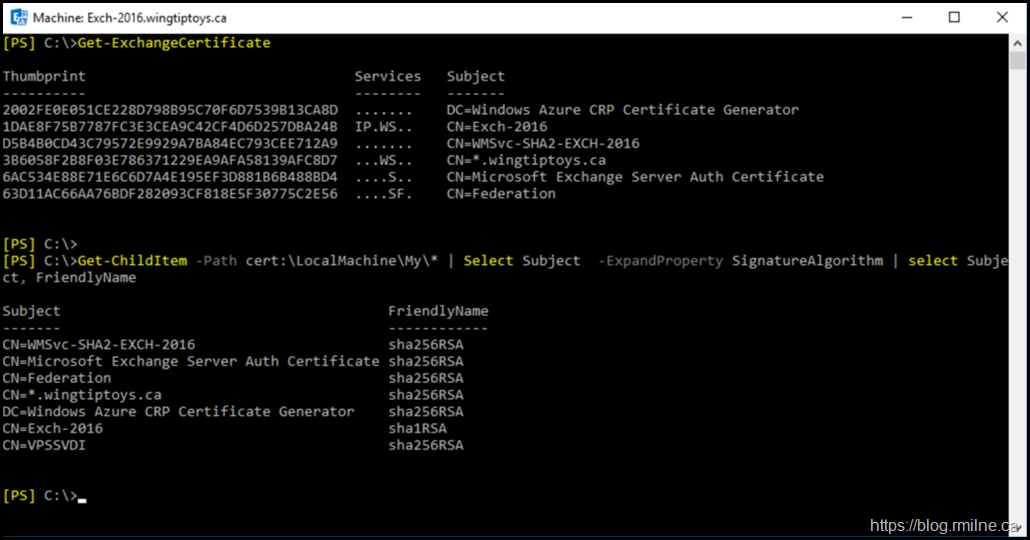Click the sha1RSA value for CN=Exch-2016
This screenshot has height=540, width=1030.
click(x=417, y=428)
